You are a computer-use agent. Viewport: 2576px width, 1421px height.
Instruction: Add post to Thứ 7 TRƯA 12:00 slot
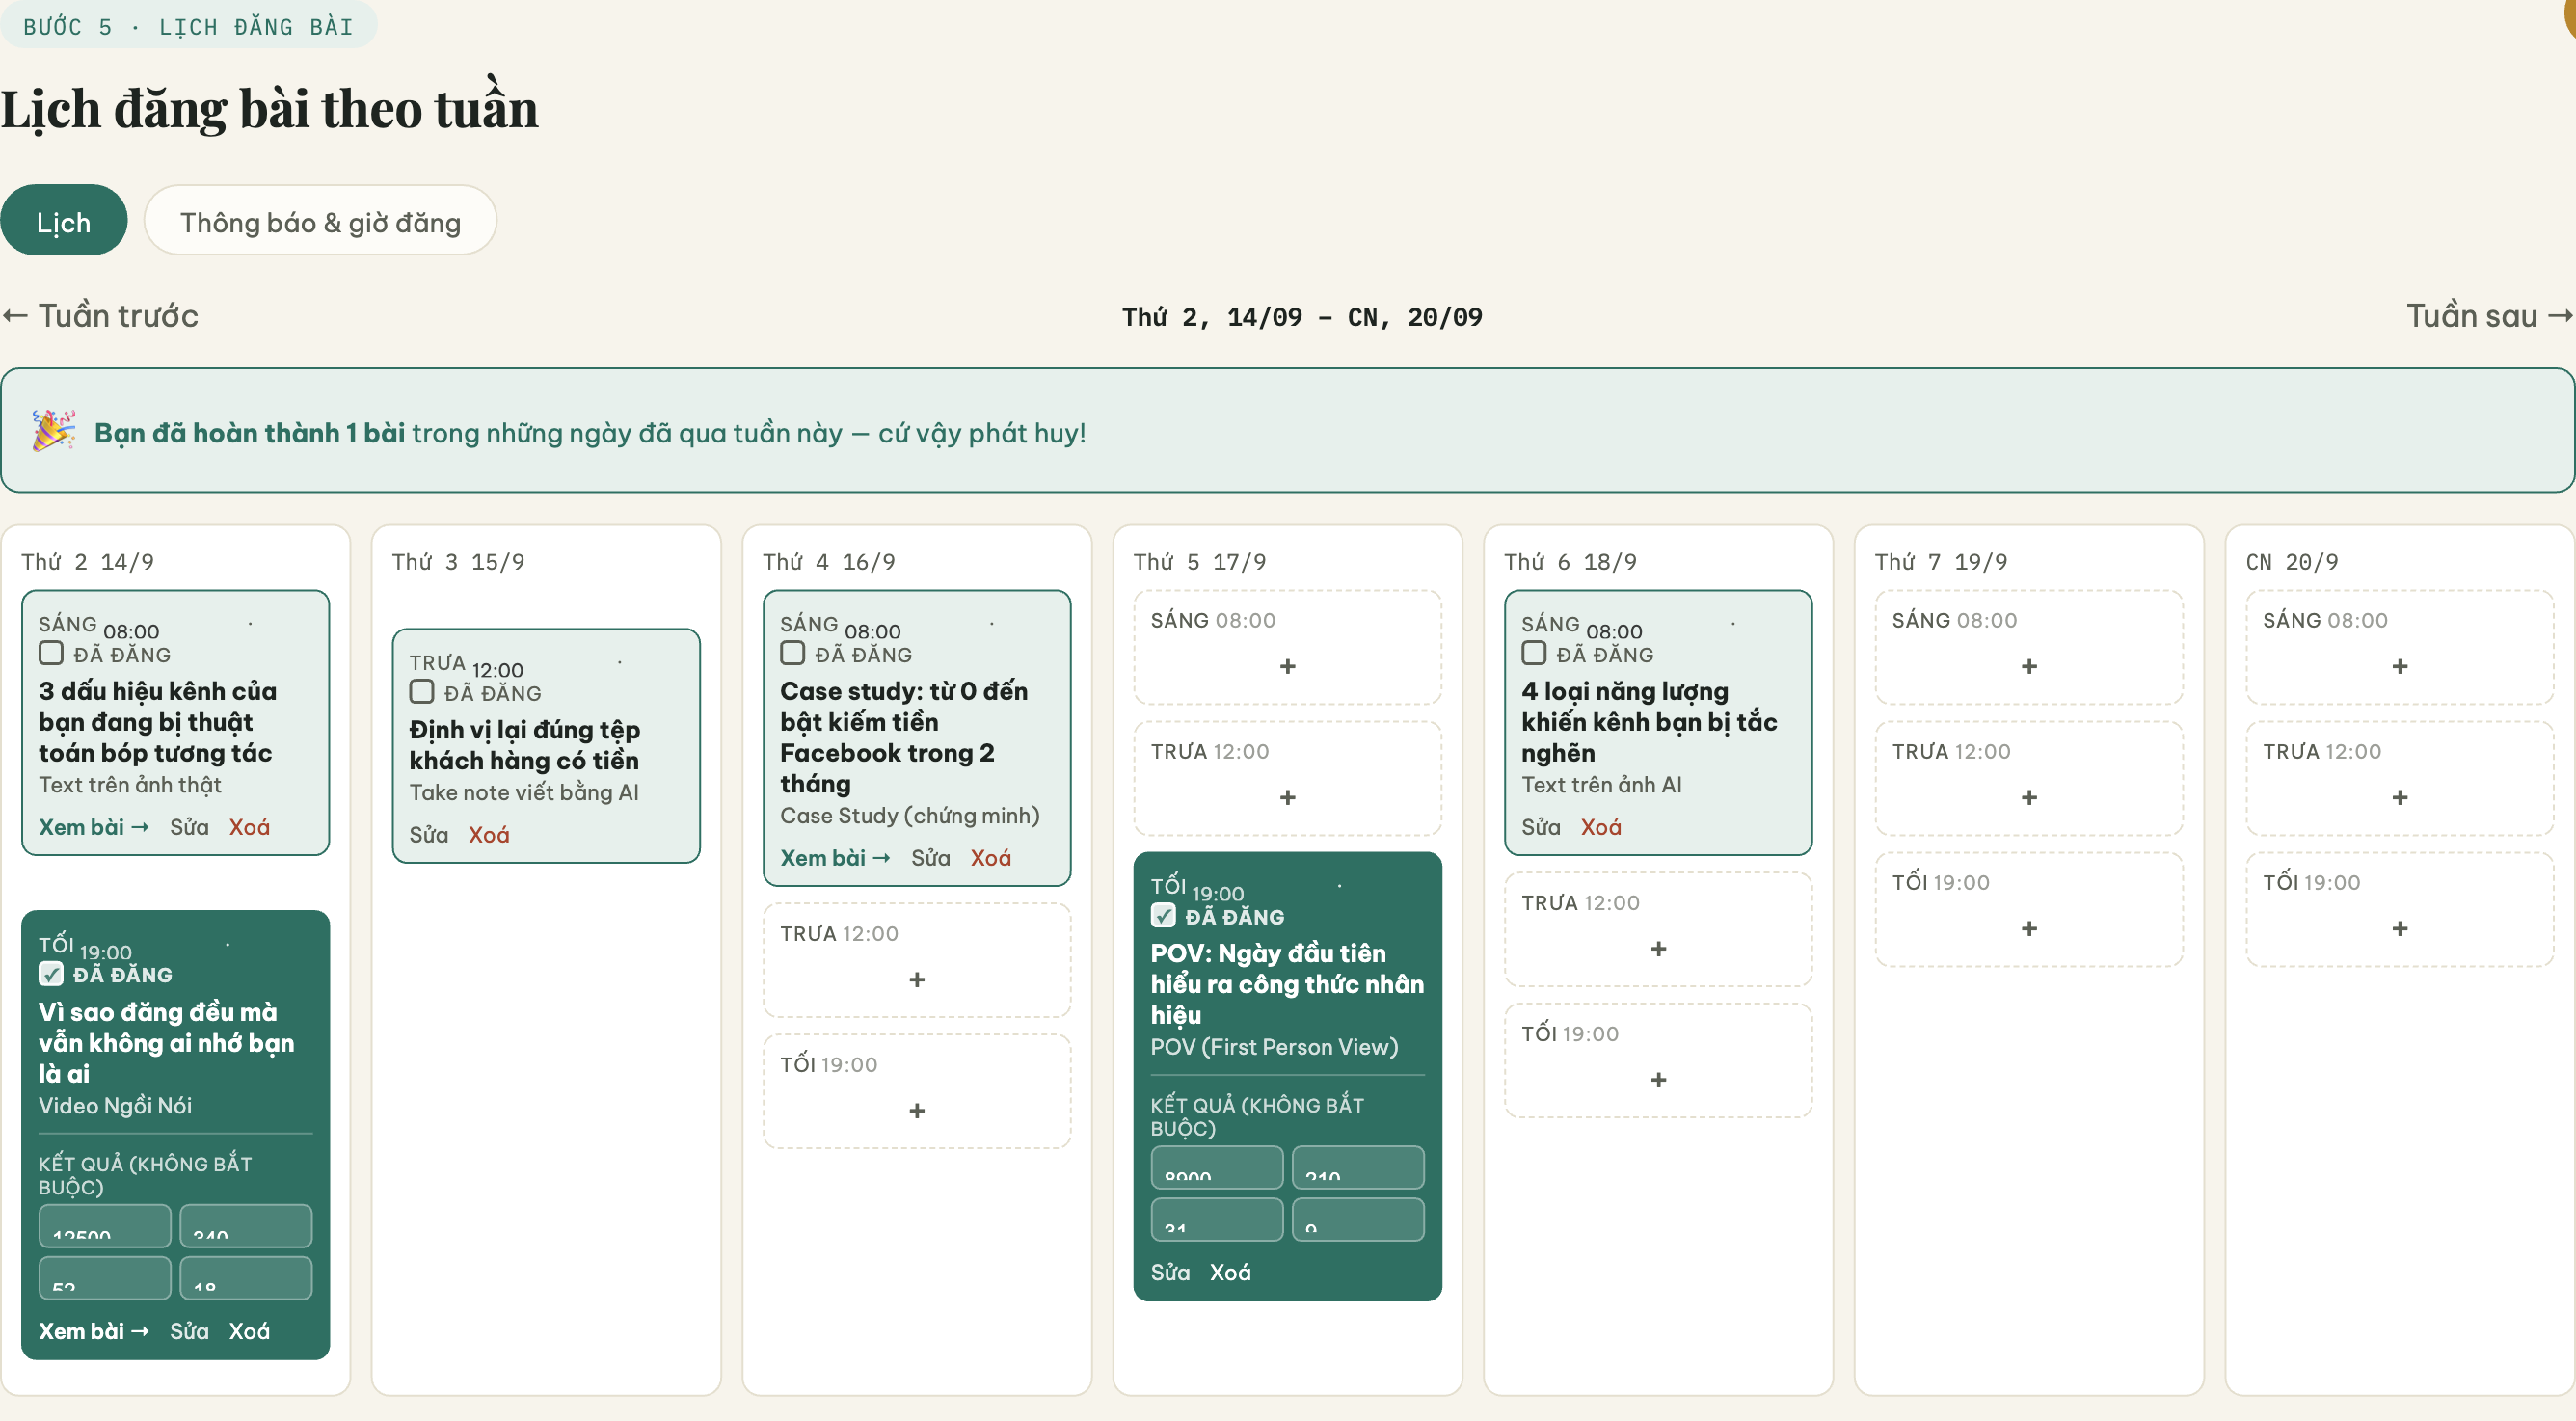coord(2029,797)
